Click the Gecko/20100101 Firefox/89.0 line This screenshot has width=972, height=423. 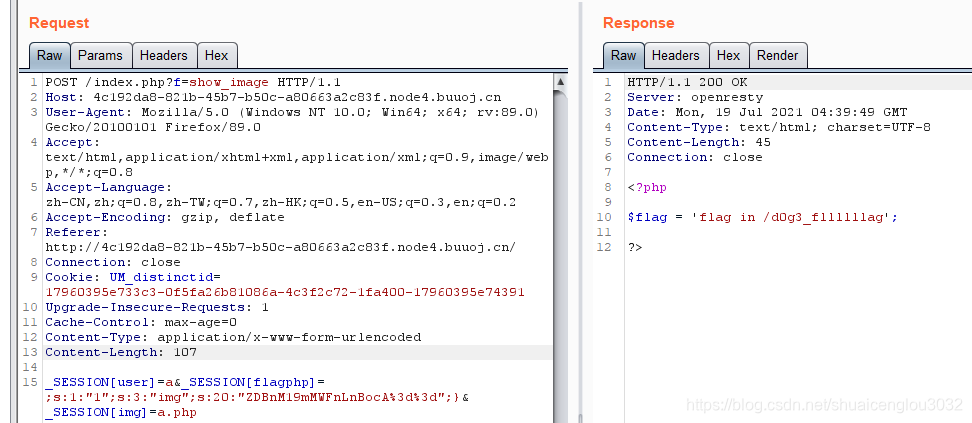click(x=153, y=127)
